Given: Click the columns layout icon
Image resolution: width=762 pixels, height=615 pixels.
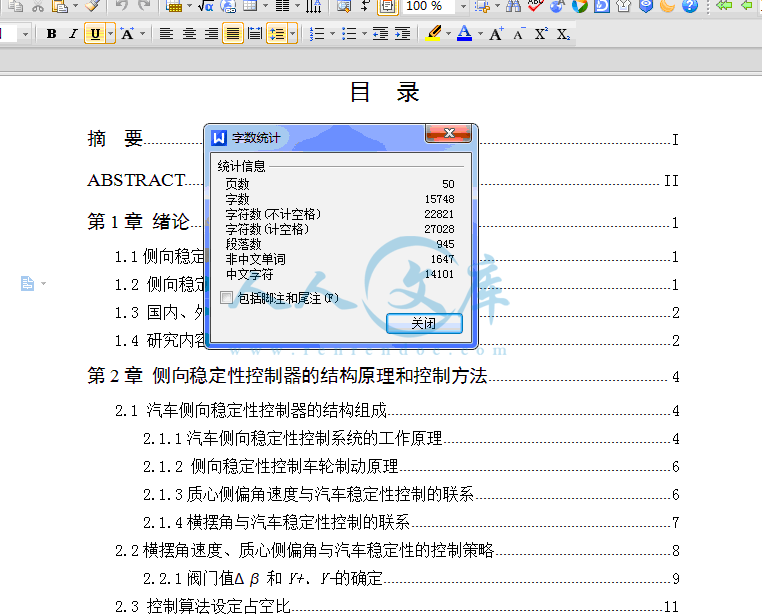Looking at the screenshot, I should pyautogui.click(x=282, y=6).
